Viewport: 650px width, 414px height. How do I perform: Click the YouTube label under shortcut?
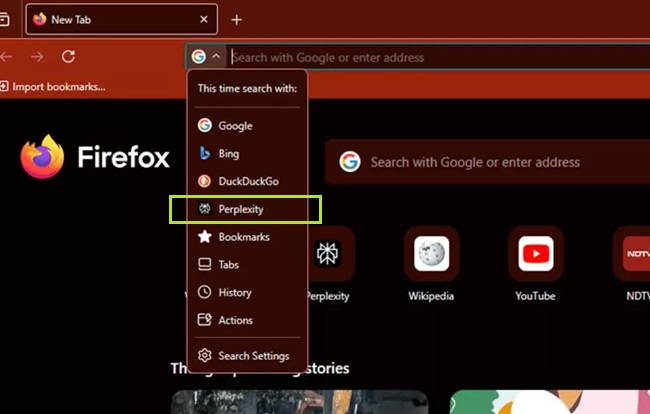pyautogui.click(x=535, y=296)
